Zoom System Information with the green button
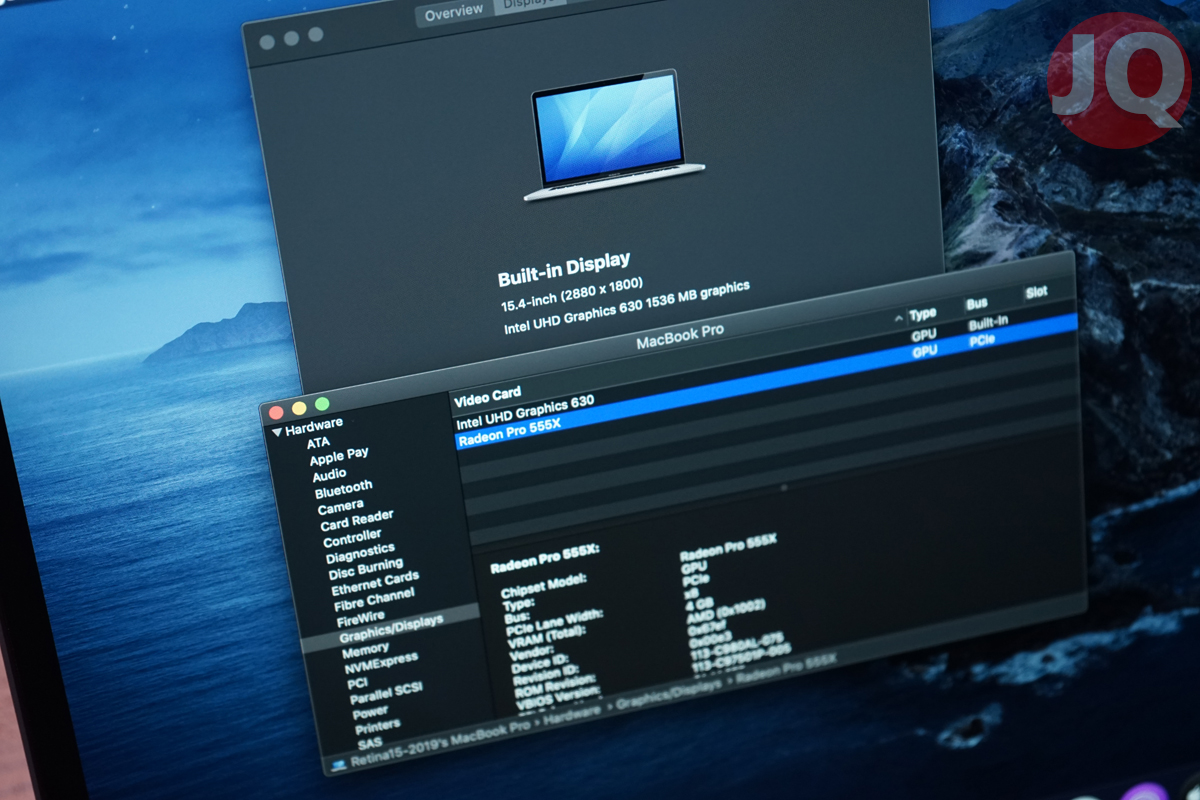 322,404
